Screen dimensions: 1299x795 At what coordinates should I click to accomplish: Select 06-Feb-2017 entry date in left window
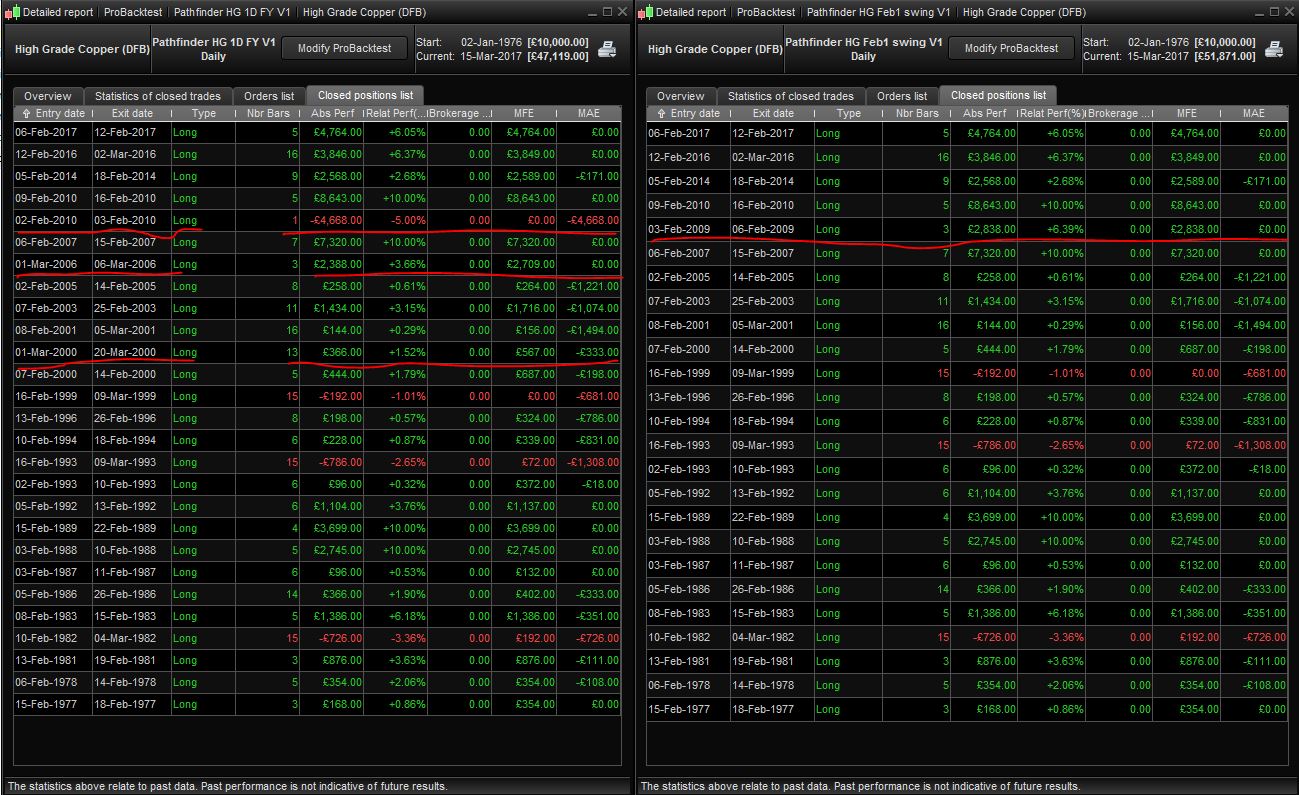53,132
